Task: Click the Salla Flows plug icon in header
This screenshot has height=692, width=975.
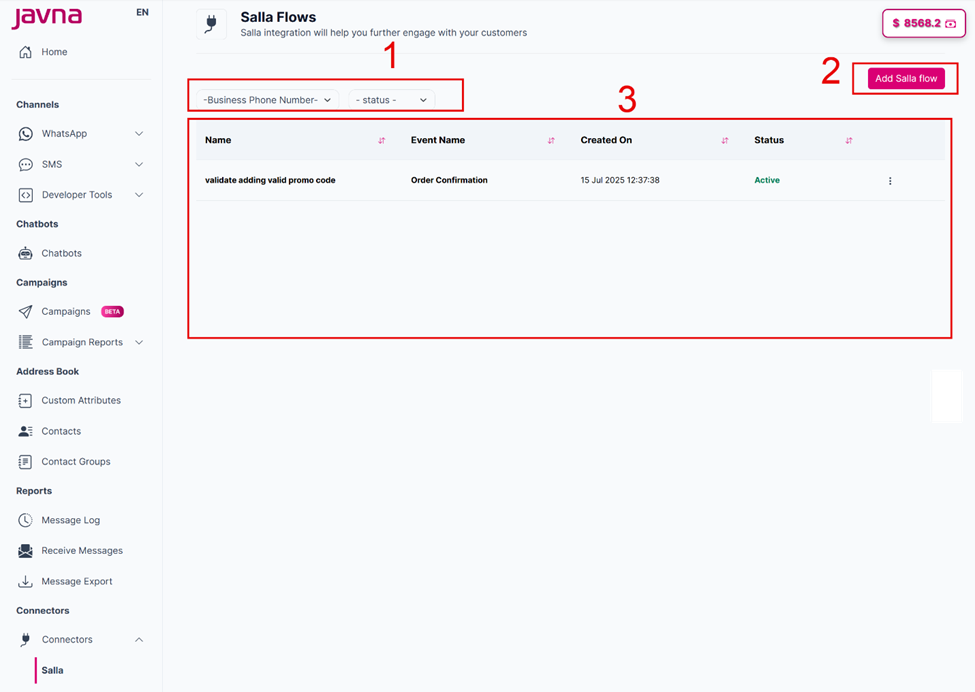Action: 211,24
